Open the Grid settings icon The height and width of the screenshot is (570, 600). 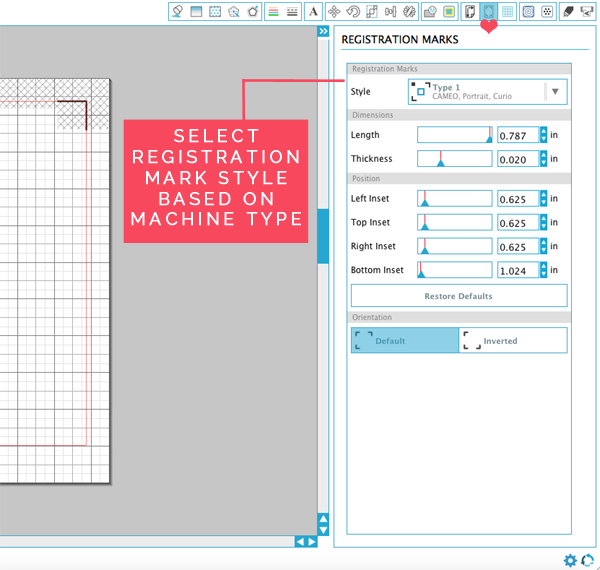(x=508, y=12)
